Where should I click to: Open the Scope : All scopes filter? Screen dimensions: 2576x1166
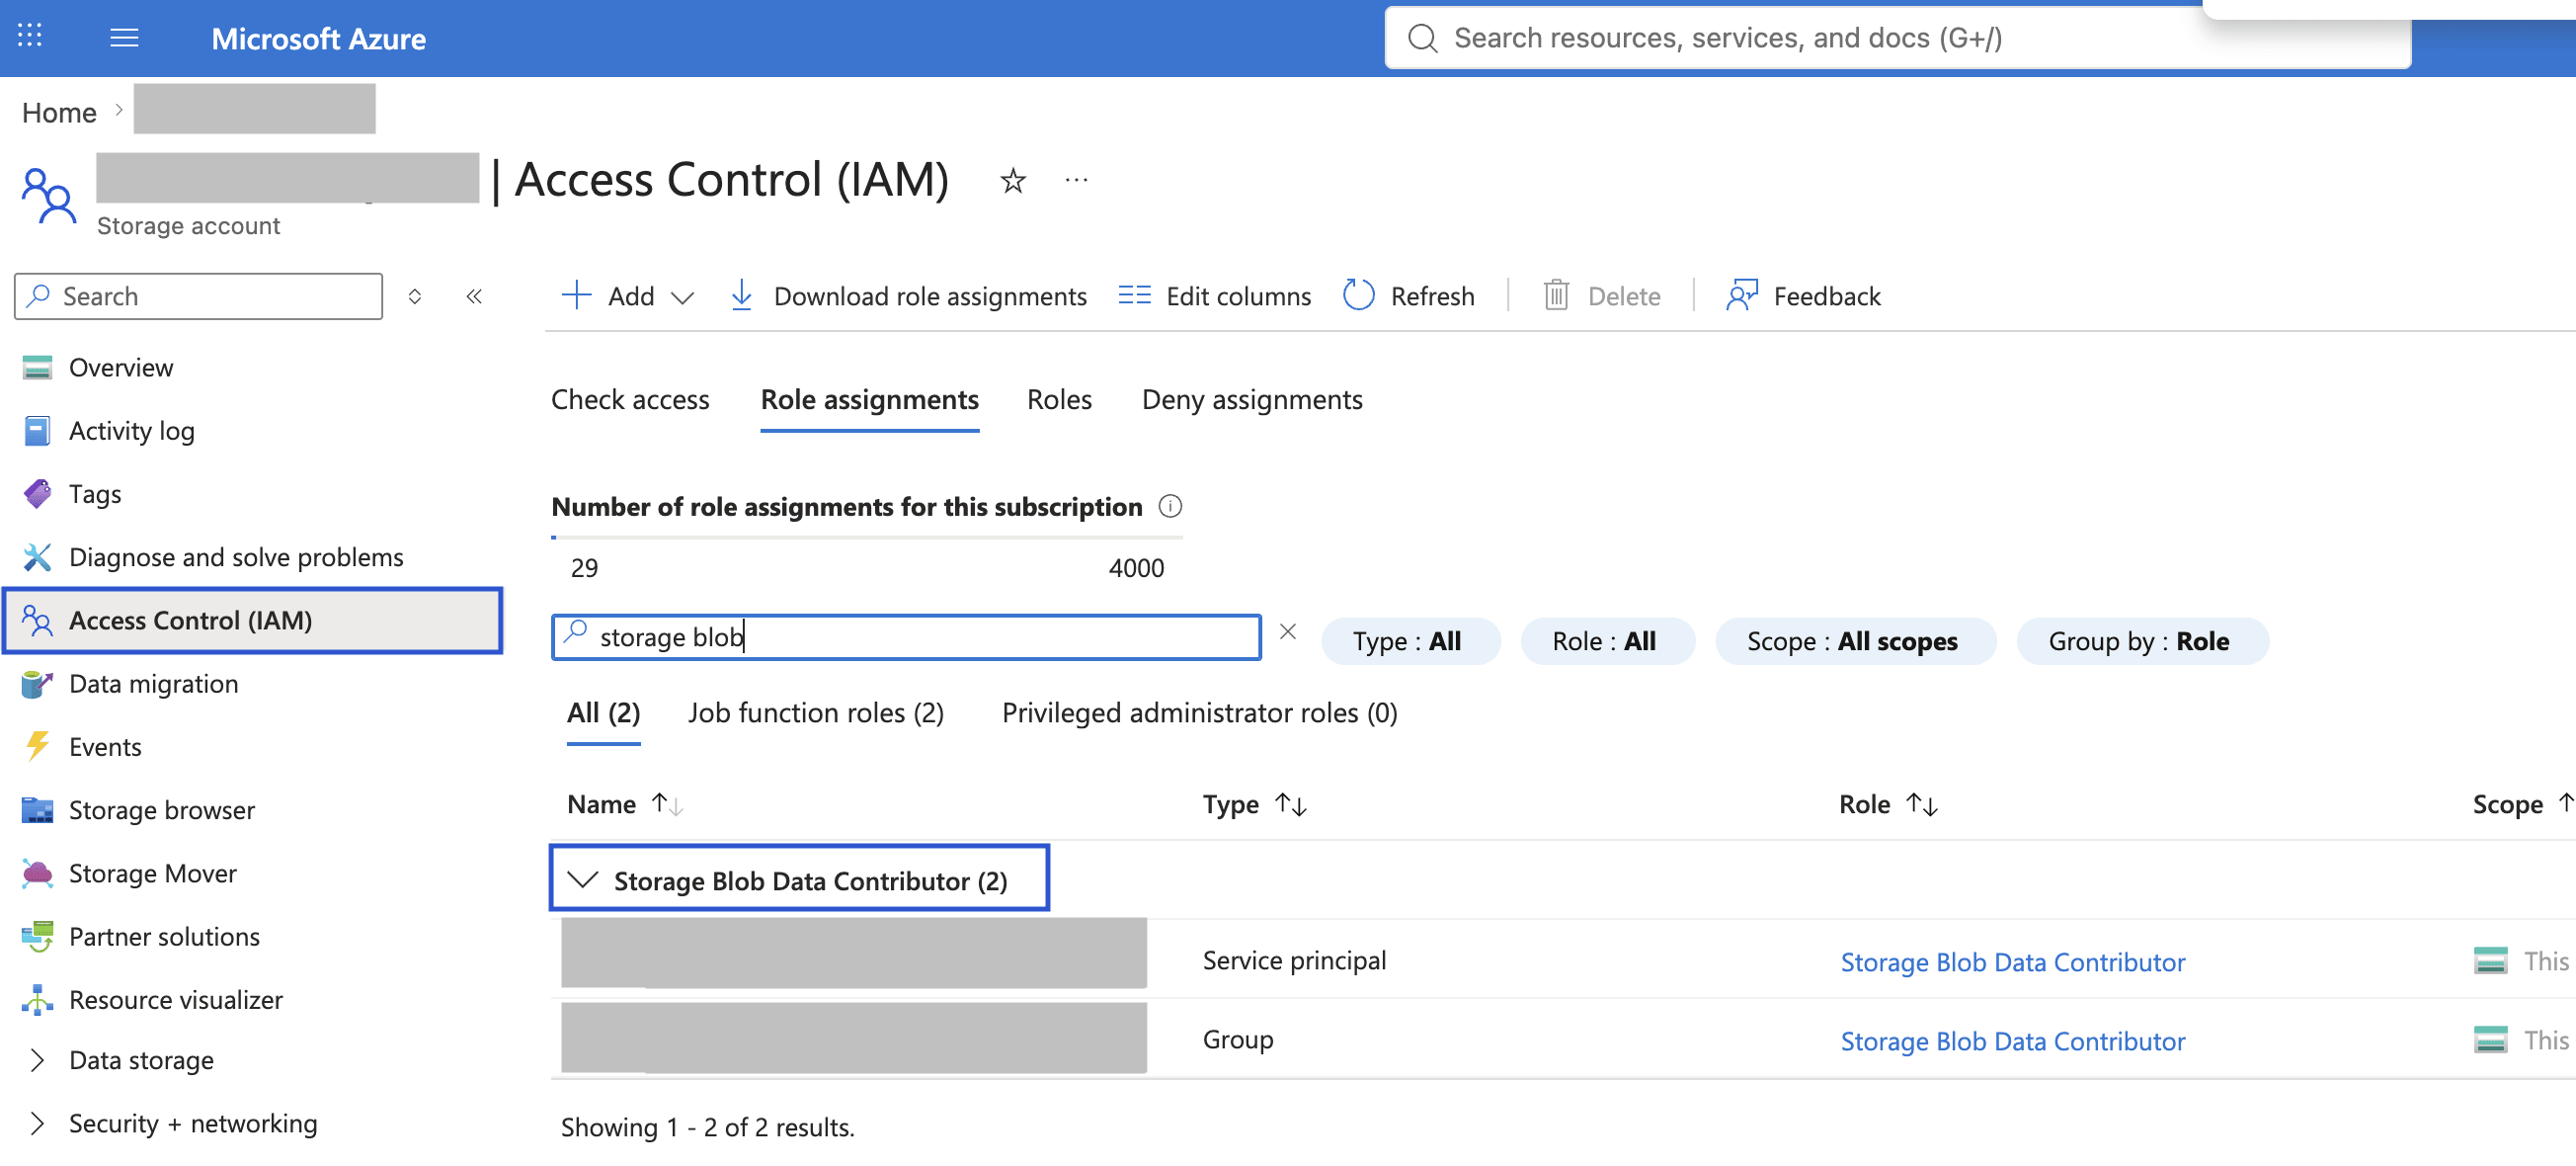(1854, 641)
